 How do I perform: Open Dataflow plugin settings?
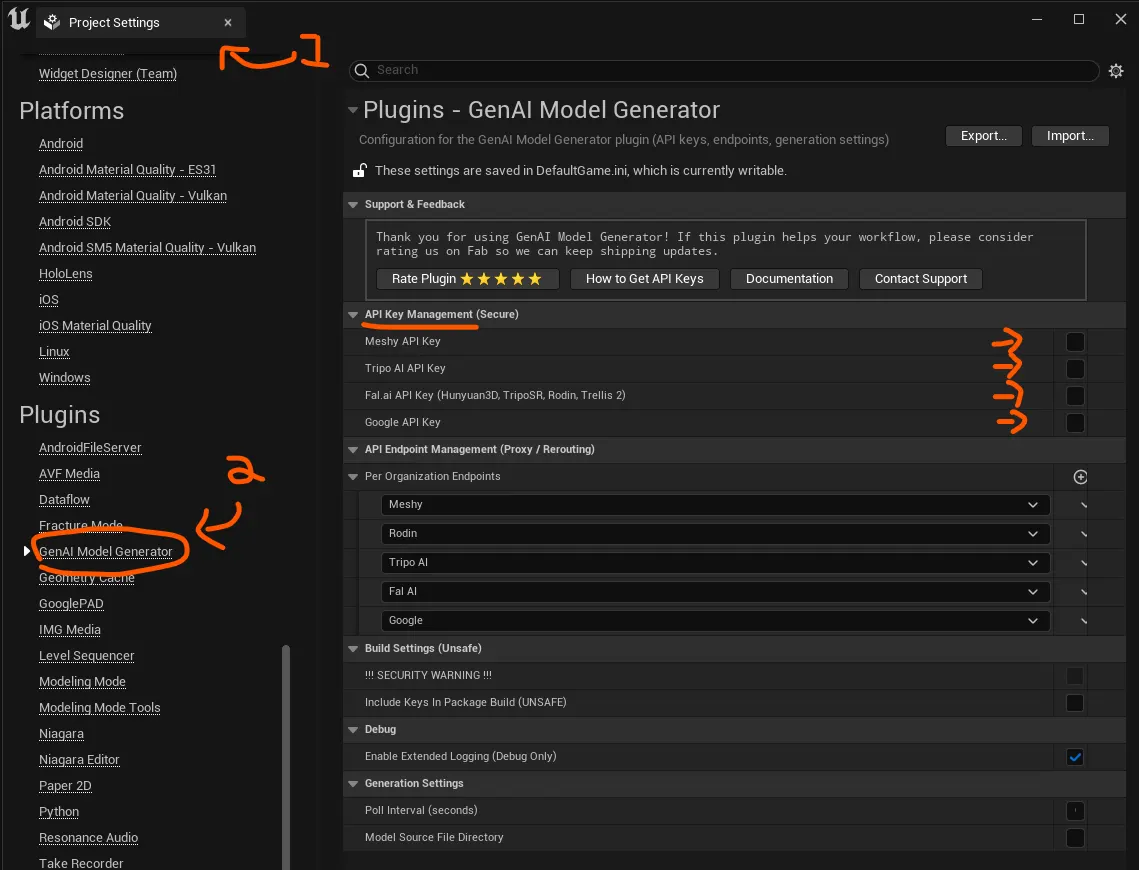(x=64, y=500)
